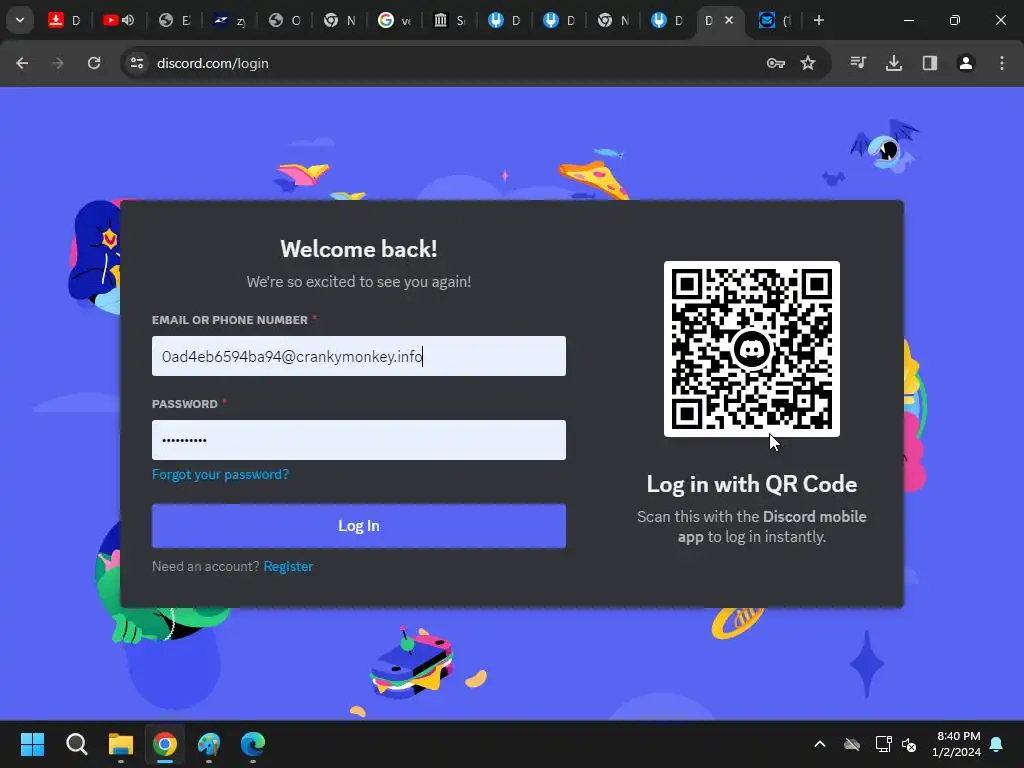Image resolution: width=1024 pixels, height=768 pixels.
Task: Switch to the tab with bank building icon
Action: (449, 20)
